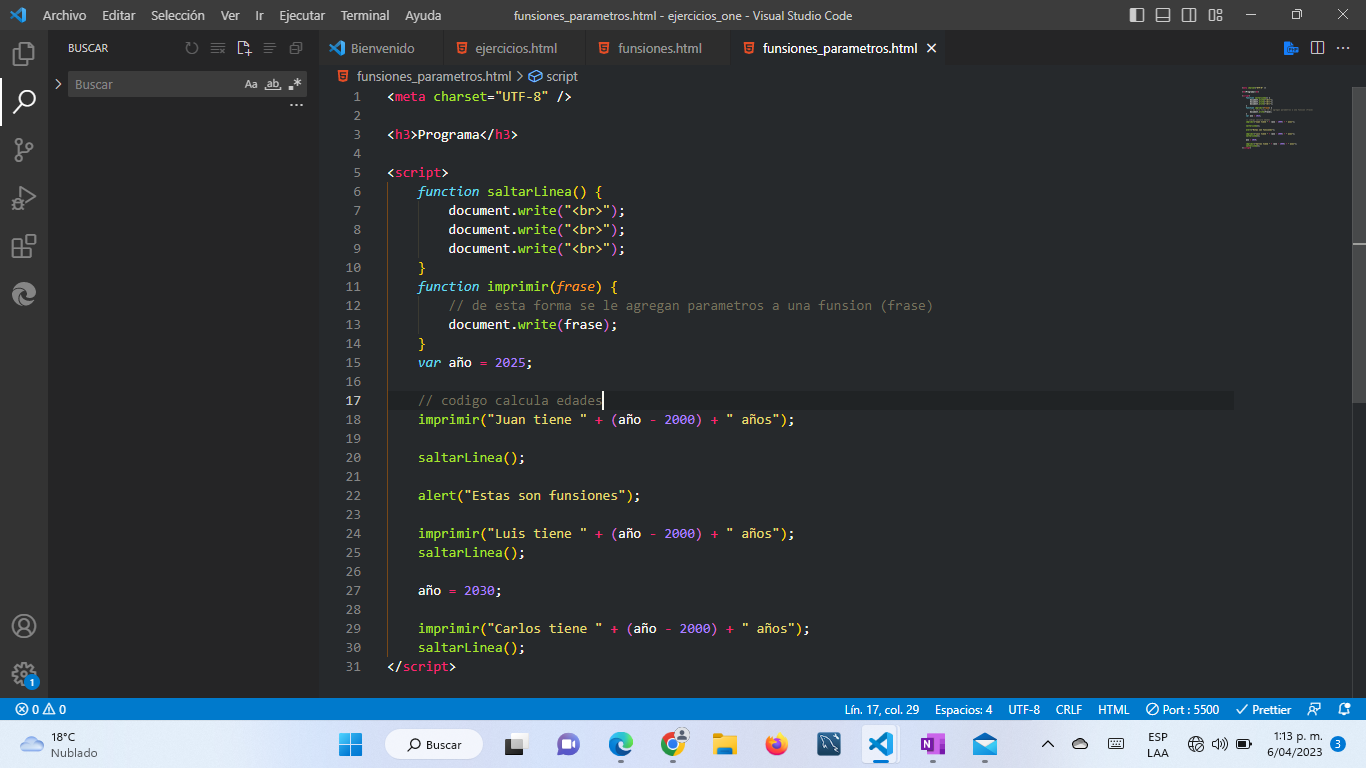1366x768 pixels.
Task: Change end of line sequence CRLF
Action: [x=1069, y=709]
